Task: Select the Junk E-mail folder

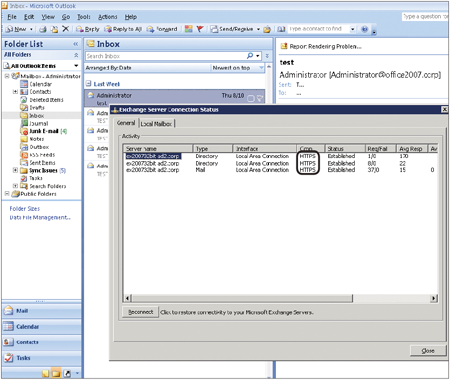Action: coord(43,131)
